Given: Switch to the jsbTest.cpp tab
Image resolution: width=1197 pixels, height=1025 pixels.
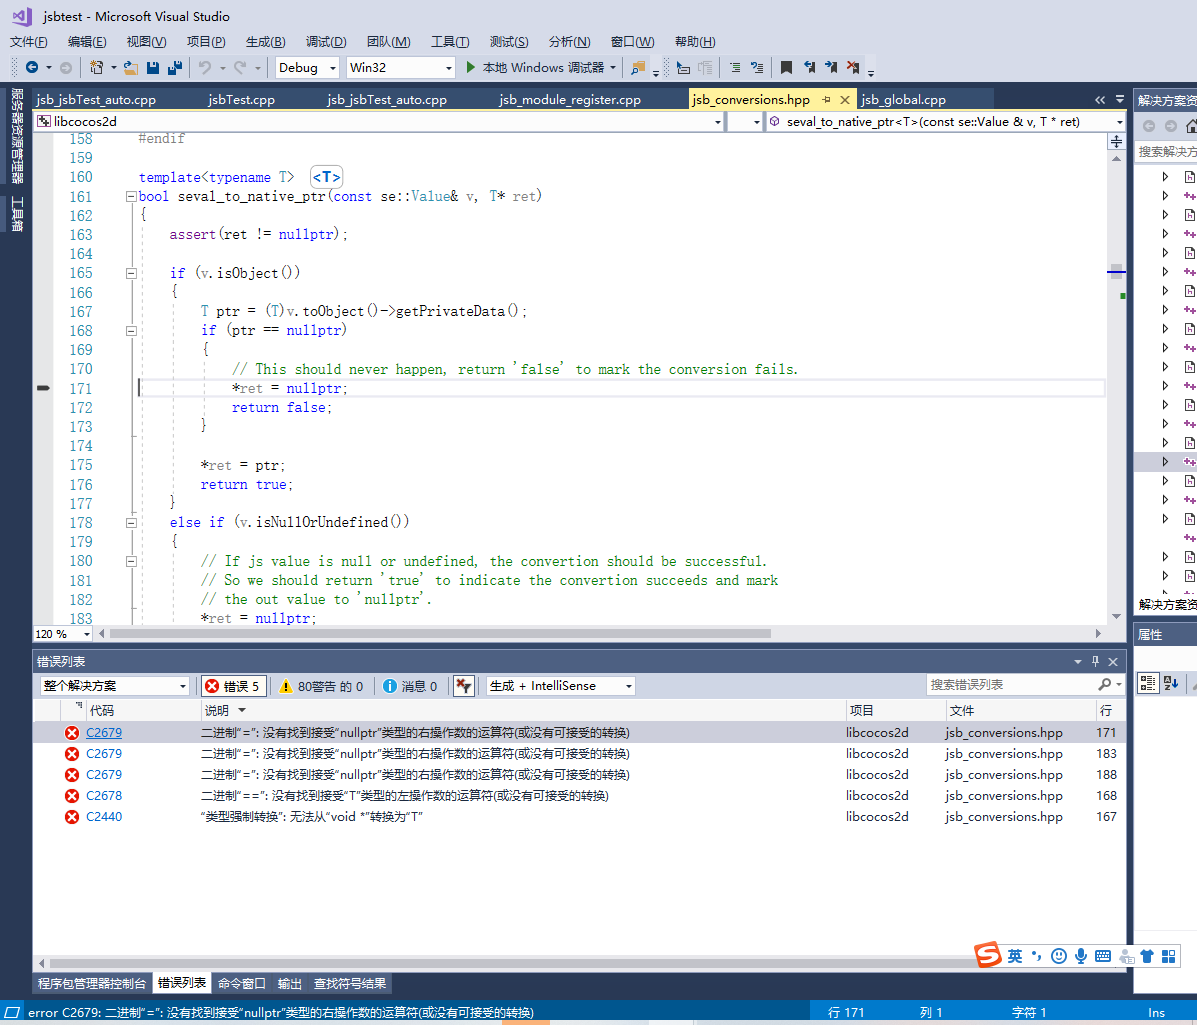Looking at the screenshot, I should 241,99.
